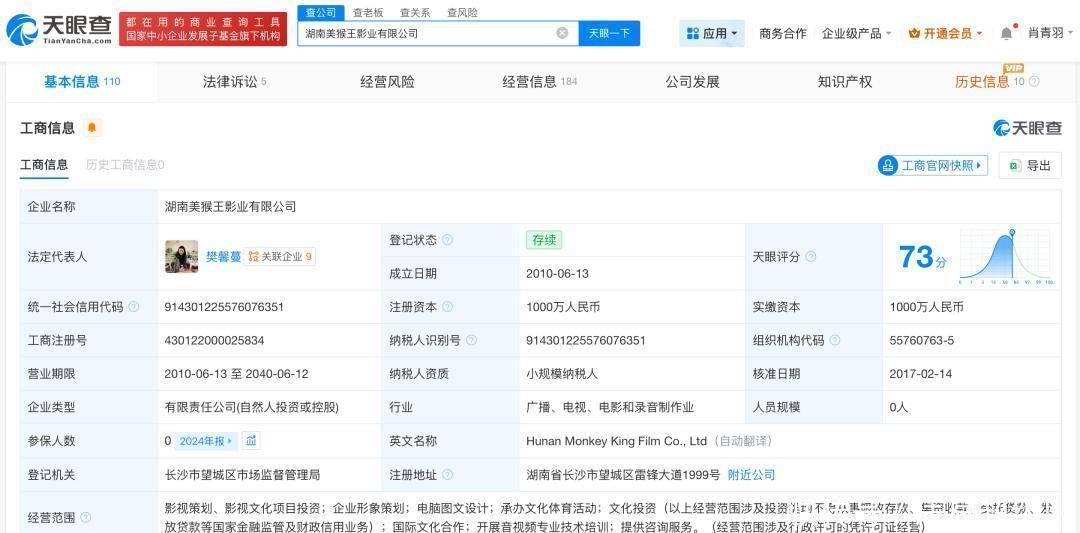This screenshot has height=533, width=1080.
Task: Open the 应用 dropdown menu
Action: pyautogui.click(x=712, y=33)
